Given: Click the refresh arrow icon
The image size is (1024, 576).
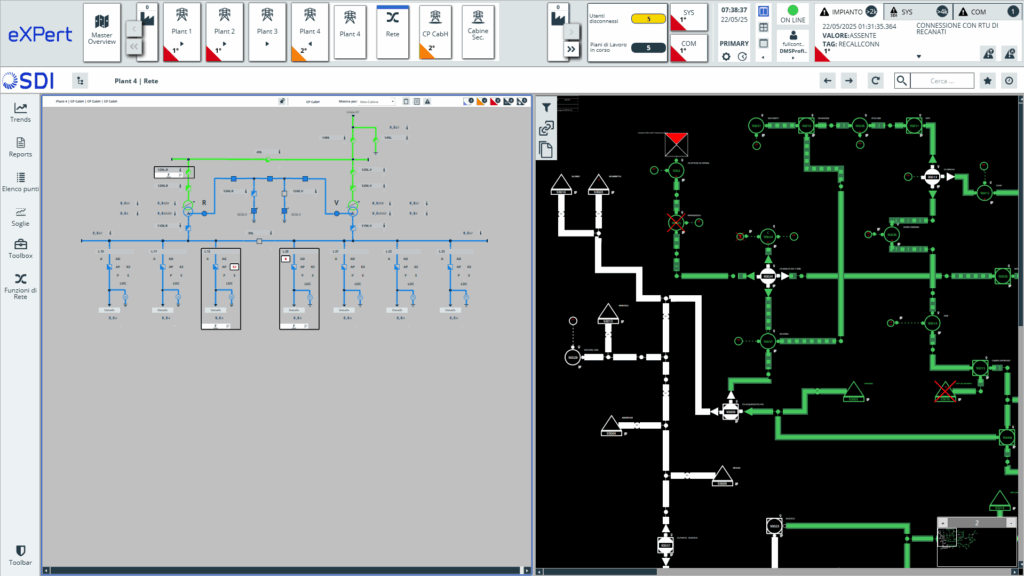Looking at the screenshot, I should 875,80.
